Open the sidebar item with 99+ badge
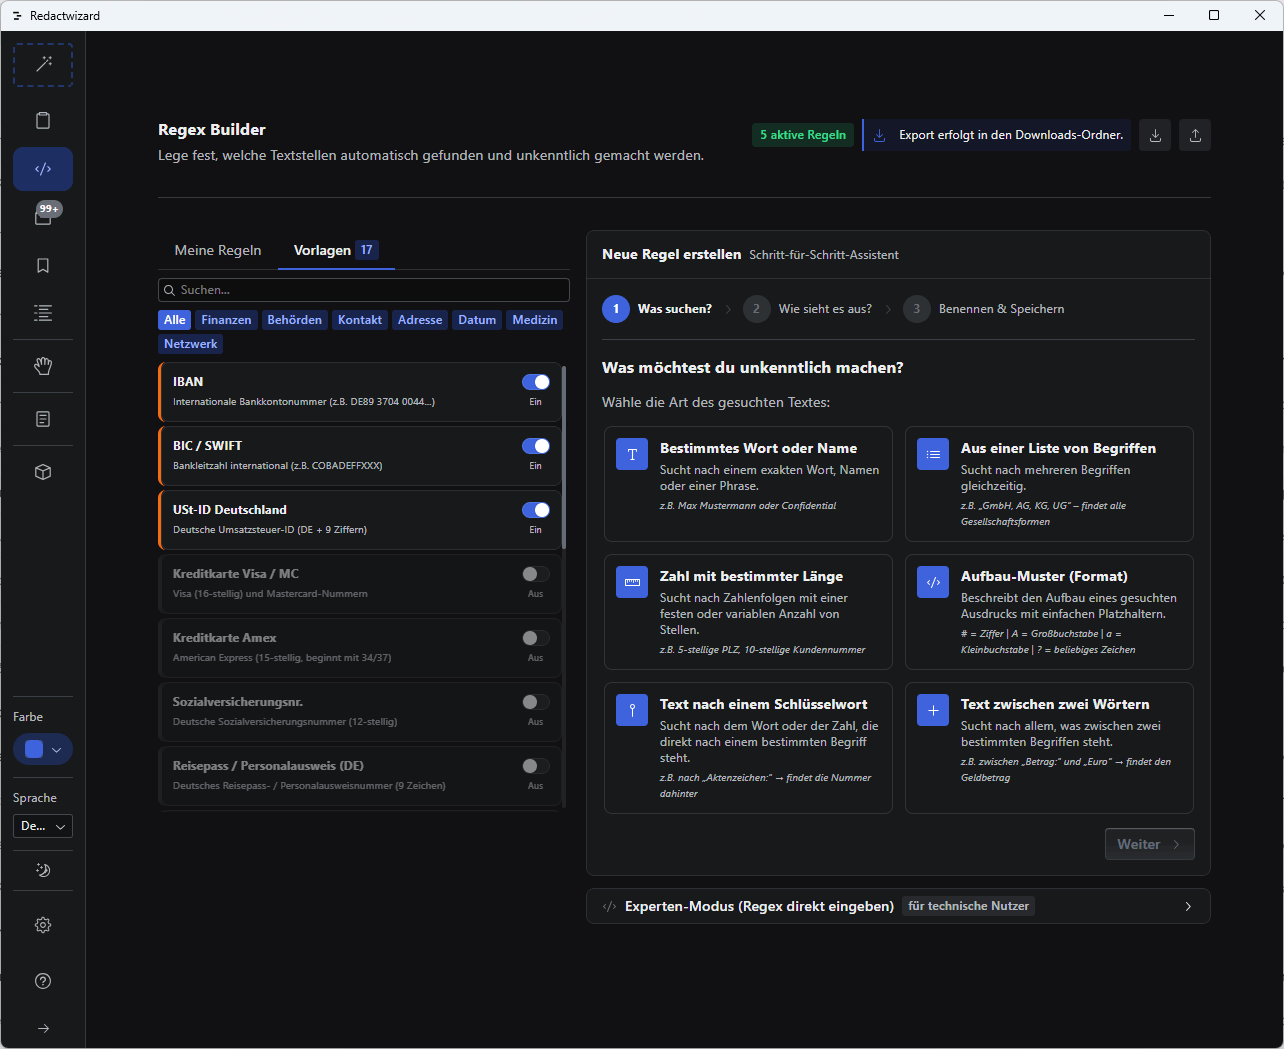The width and height of the screenshot is (1284, 1049). pyautogui.click(x=43, y=216)
